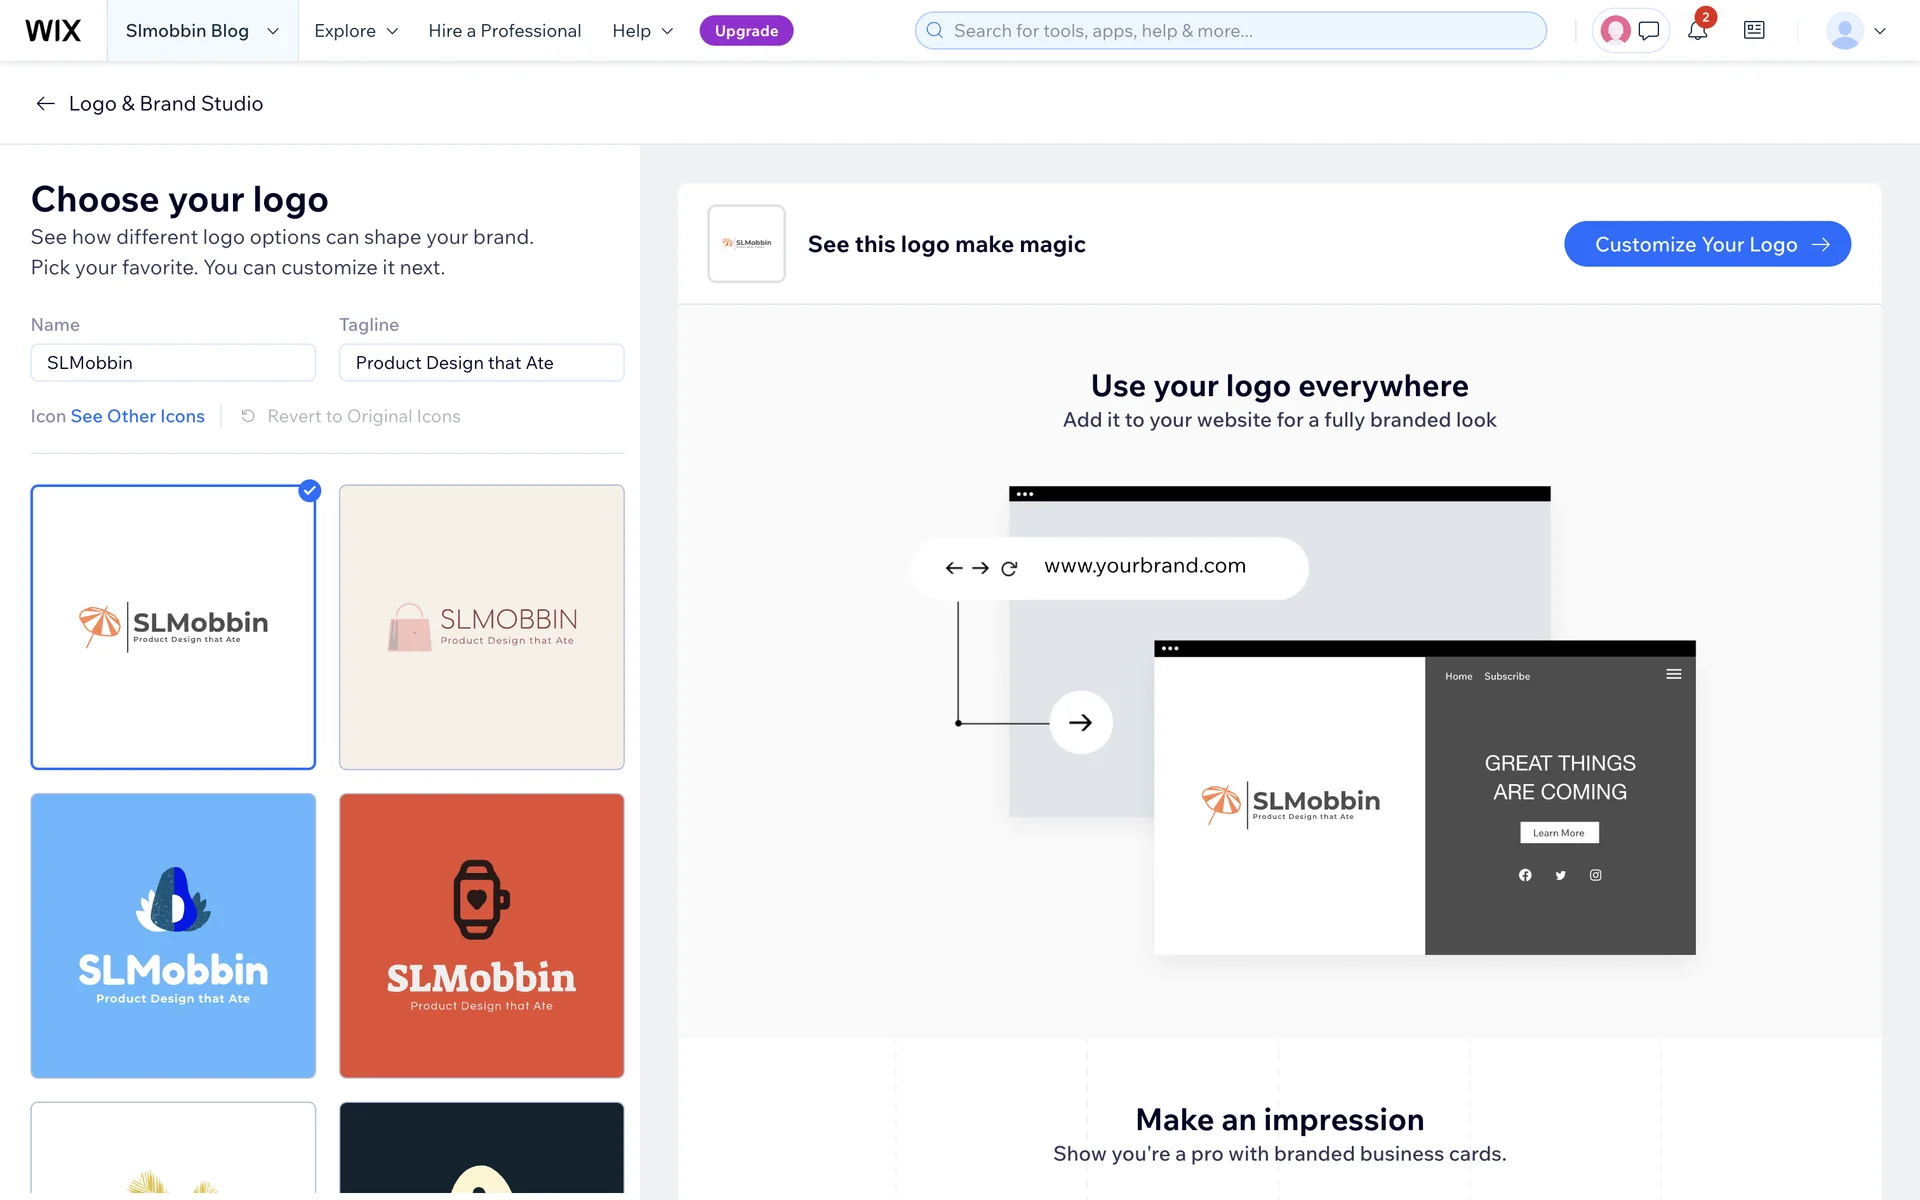Open the news feed icon in header
Viewport: 1920px width, 1200px height.
[x=1754, y=31]
